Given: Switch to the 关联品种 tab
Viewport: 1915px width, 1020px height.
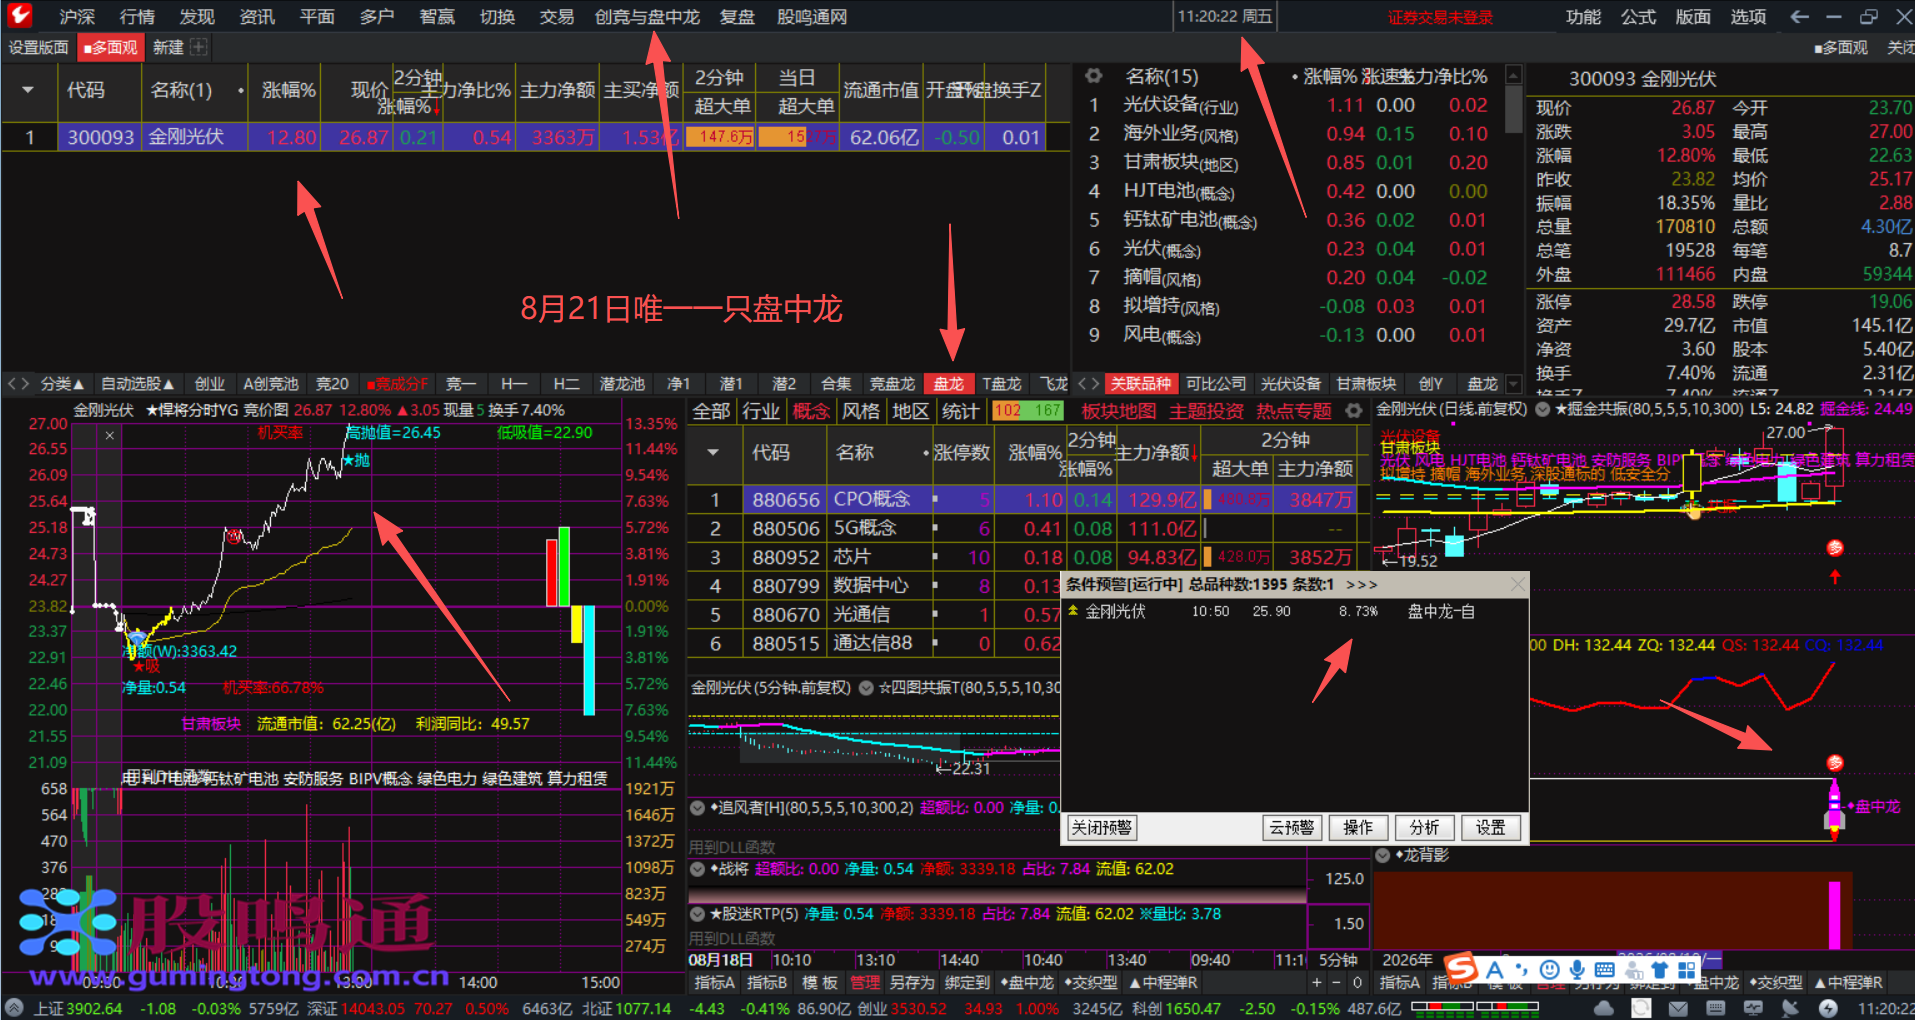Looking at the screenshot, I should coord(1141,384).
